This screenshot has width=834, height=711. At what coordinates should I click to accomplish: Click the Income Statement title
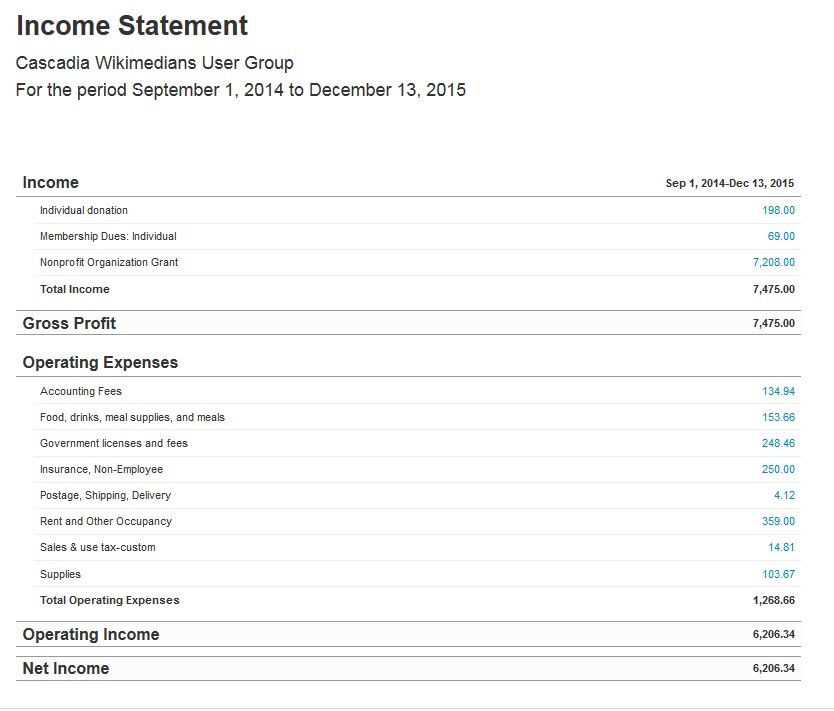pyautogui.click(x=132, y=26)
